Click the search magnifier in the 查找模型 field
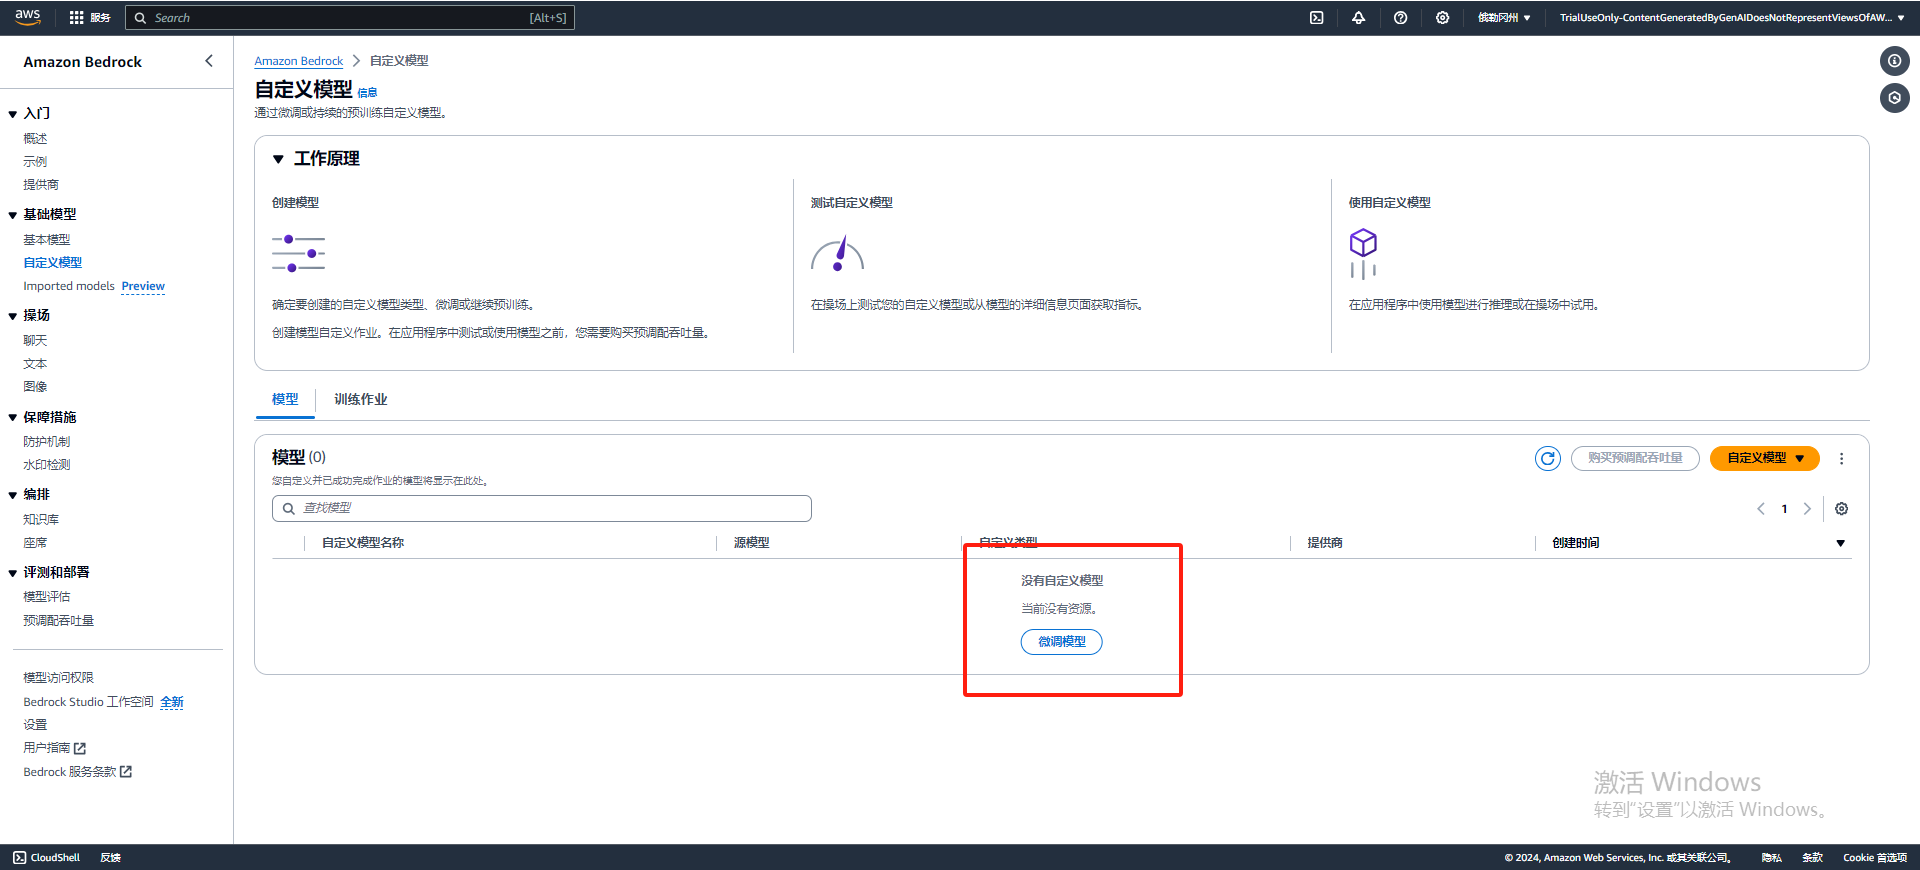Image resolution: width=1920 pixels, height=870 pixels. click(289, 509)
